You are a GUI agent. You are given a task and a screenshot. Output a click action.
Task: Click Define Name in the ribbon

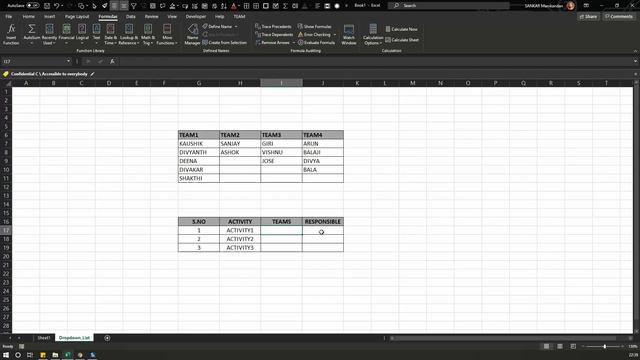point(220,27)
